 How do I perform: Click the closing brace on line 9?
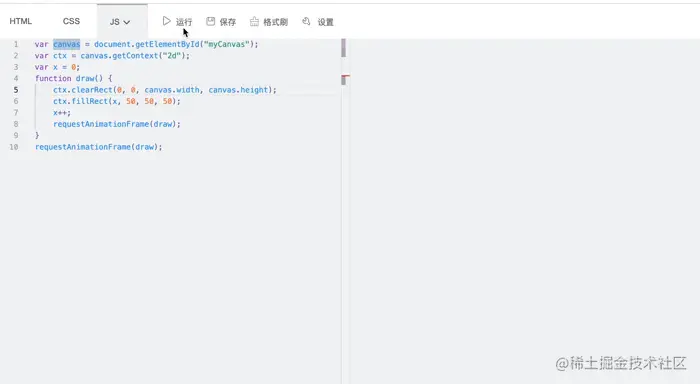37,135
